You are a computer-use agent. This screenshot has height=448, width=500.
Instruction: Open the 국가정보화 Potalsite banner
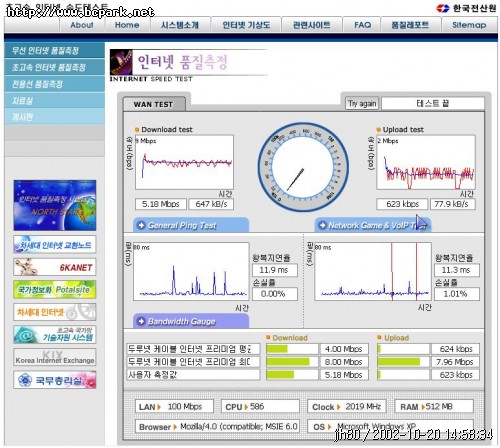[x=55, y=289]
